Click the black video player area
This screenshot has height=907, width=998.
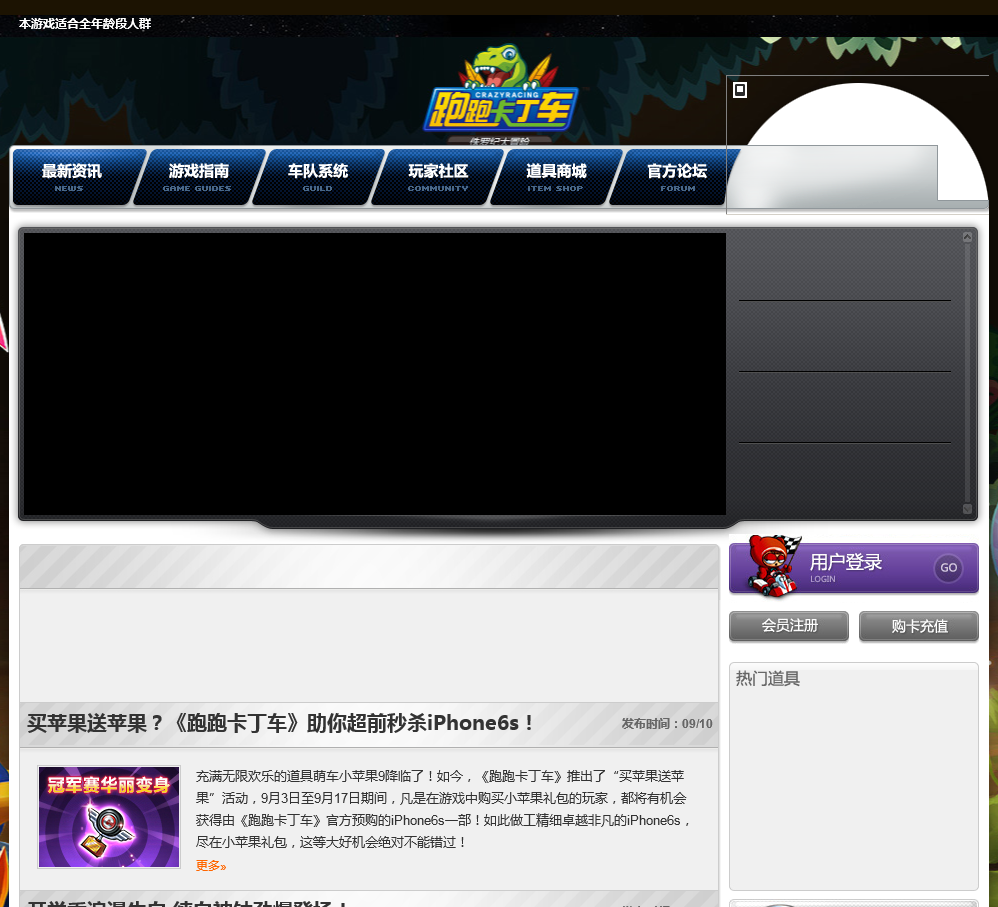click(375, 374)
